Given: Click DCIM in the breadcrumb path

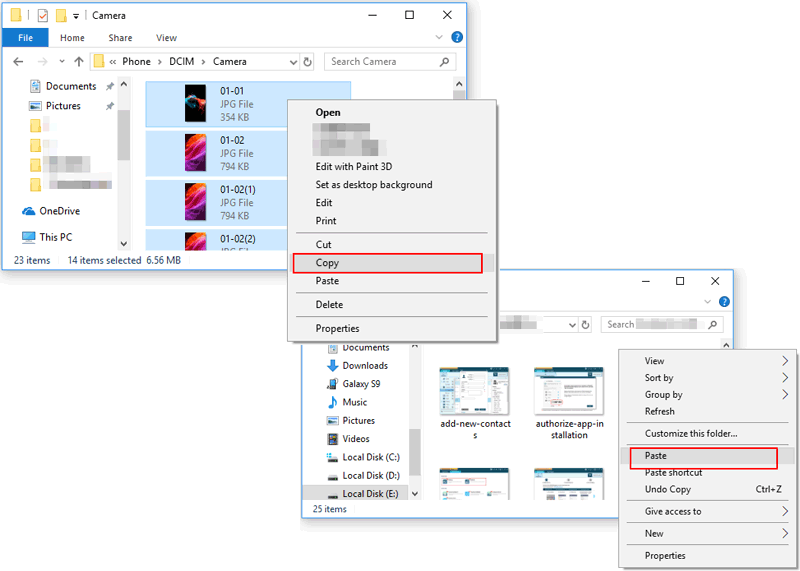Looking at the screenshot, I should pos(182,62).
